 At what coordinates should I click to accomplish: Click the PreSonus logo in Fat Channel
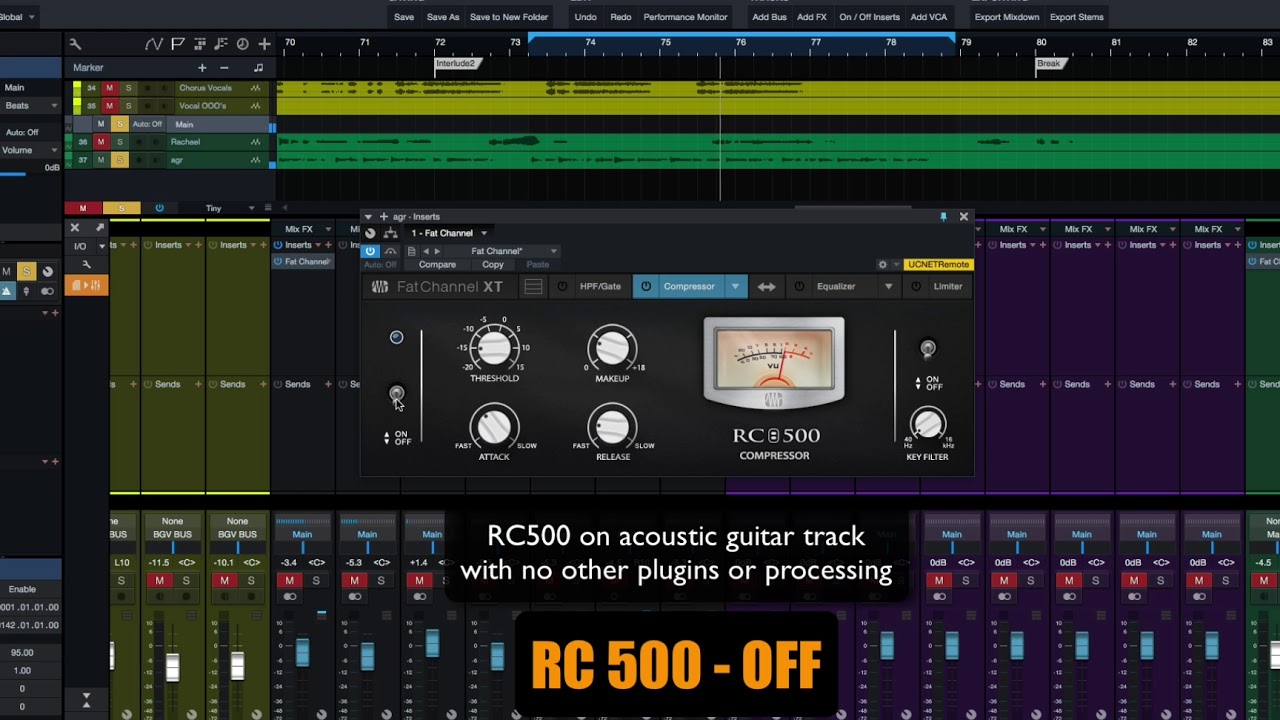tap(380, 287)
